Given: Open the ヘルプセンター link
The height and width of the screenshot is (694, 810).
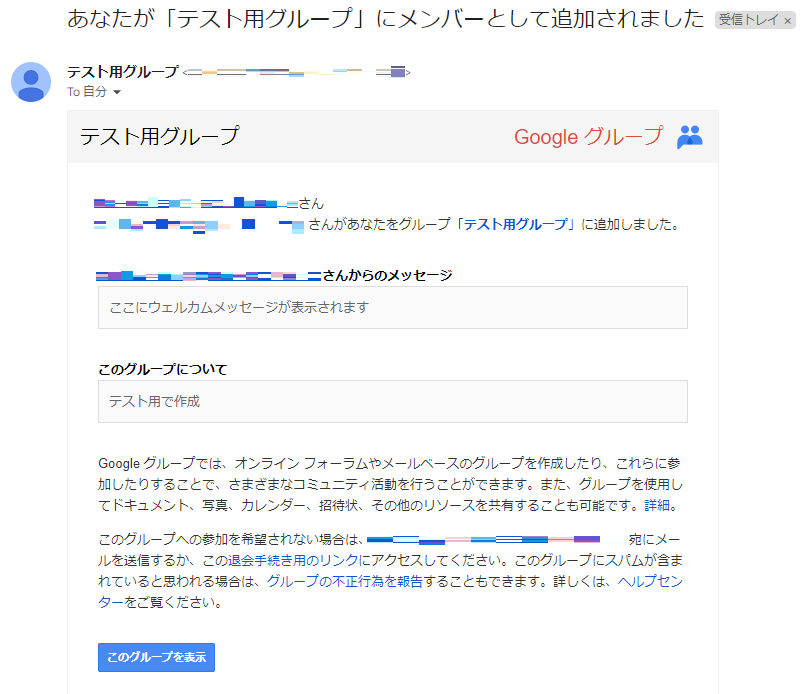Looking at the screenshot, I should 650,581.
